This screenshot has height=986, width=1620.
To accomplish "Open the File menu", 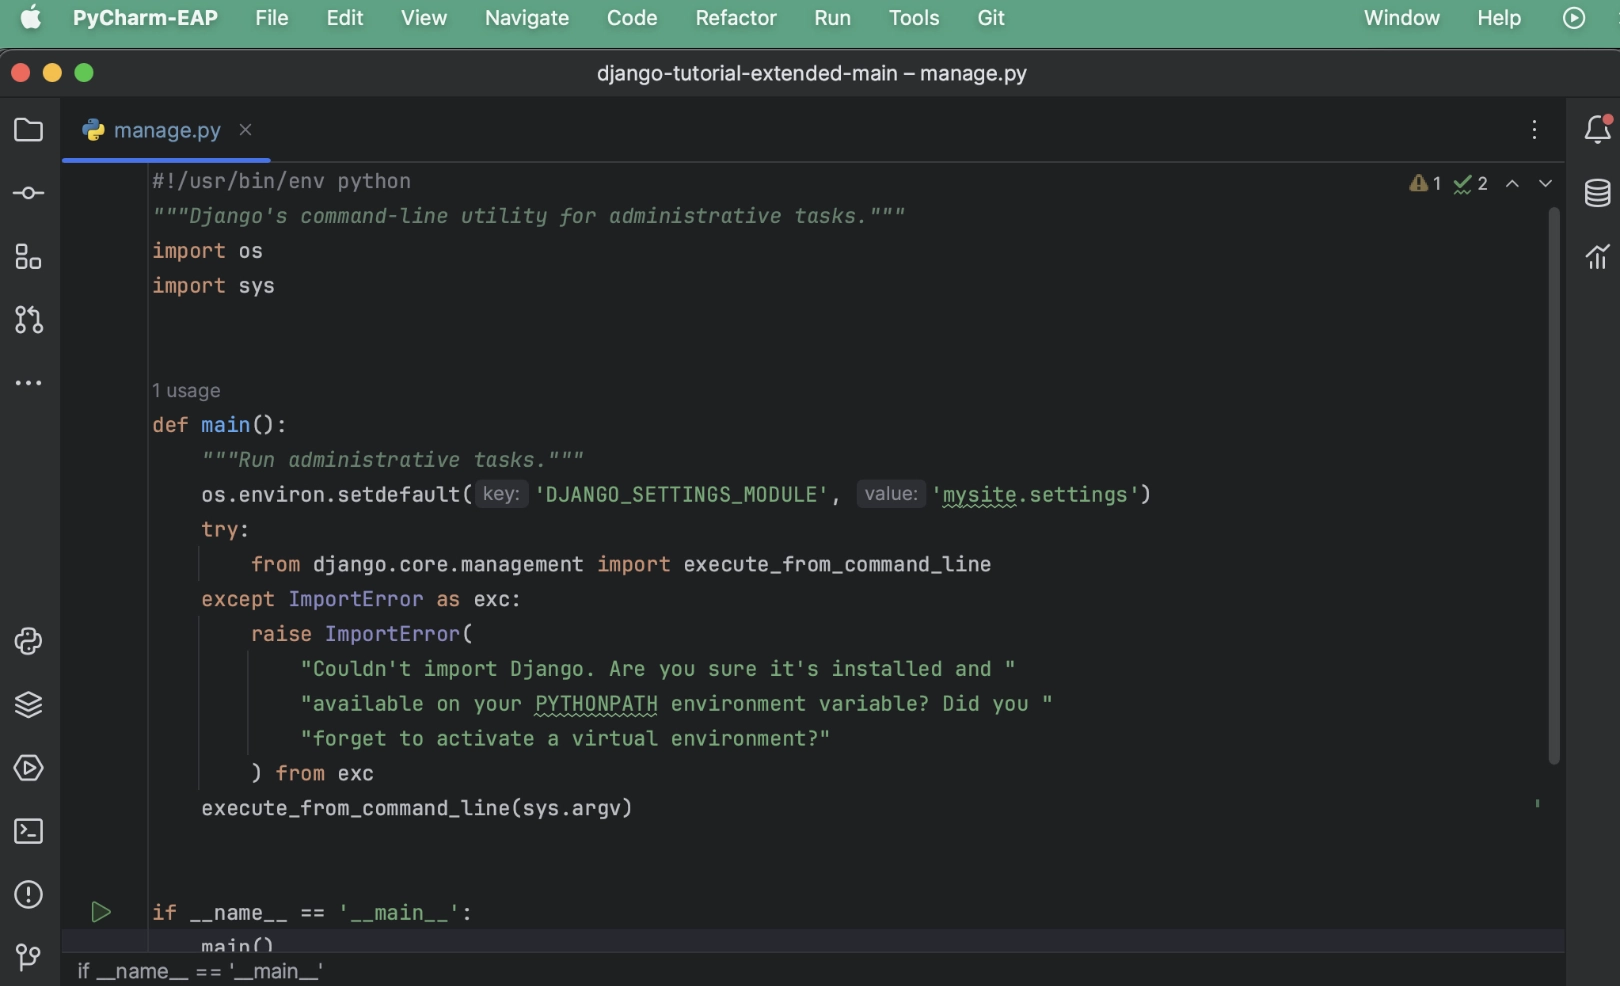I will [x=272, y=18].
